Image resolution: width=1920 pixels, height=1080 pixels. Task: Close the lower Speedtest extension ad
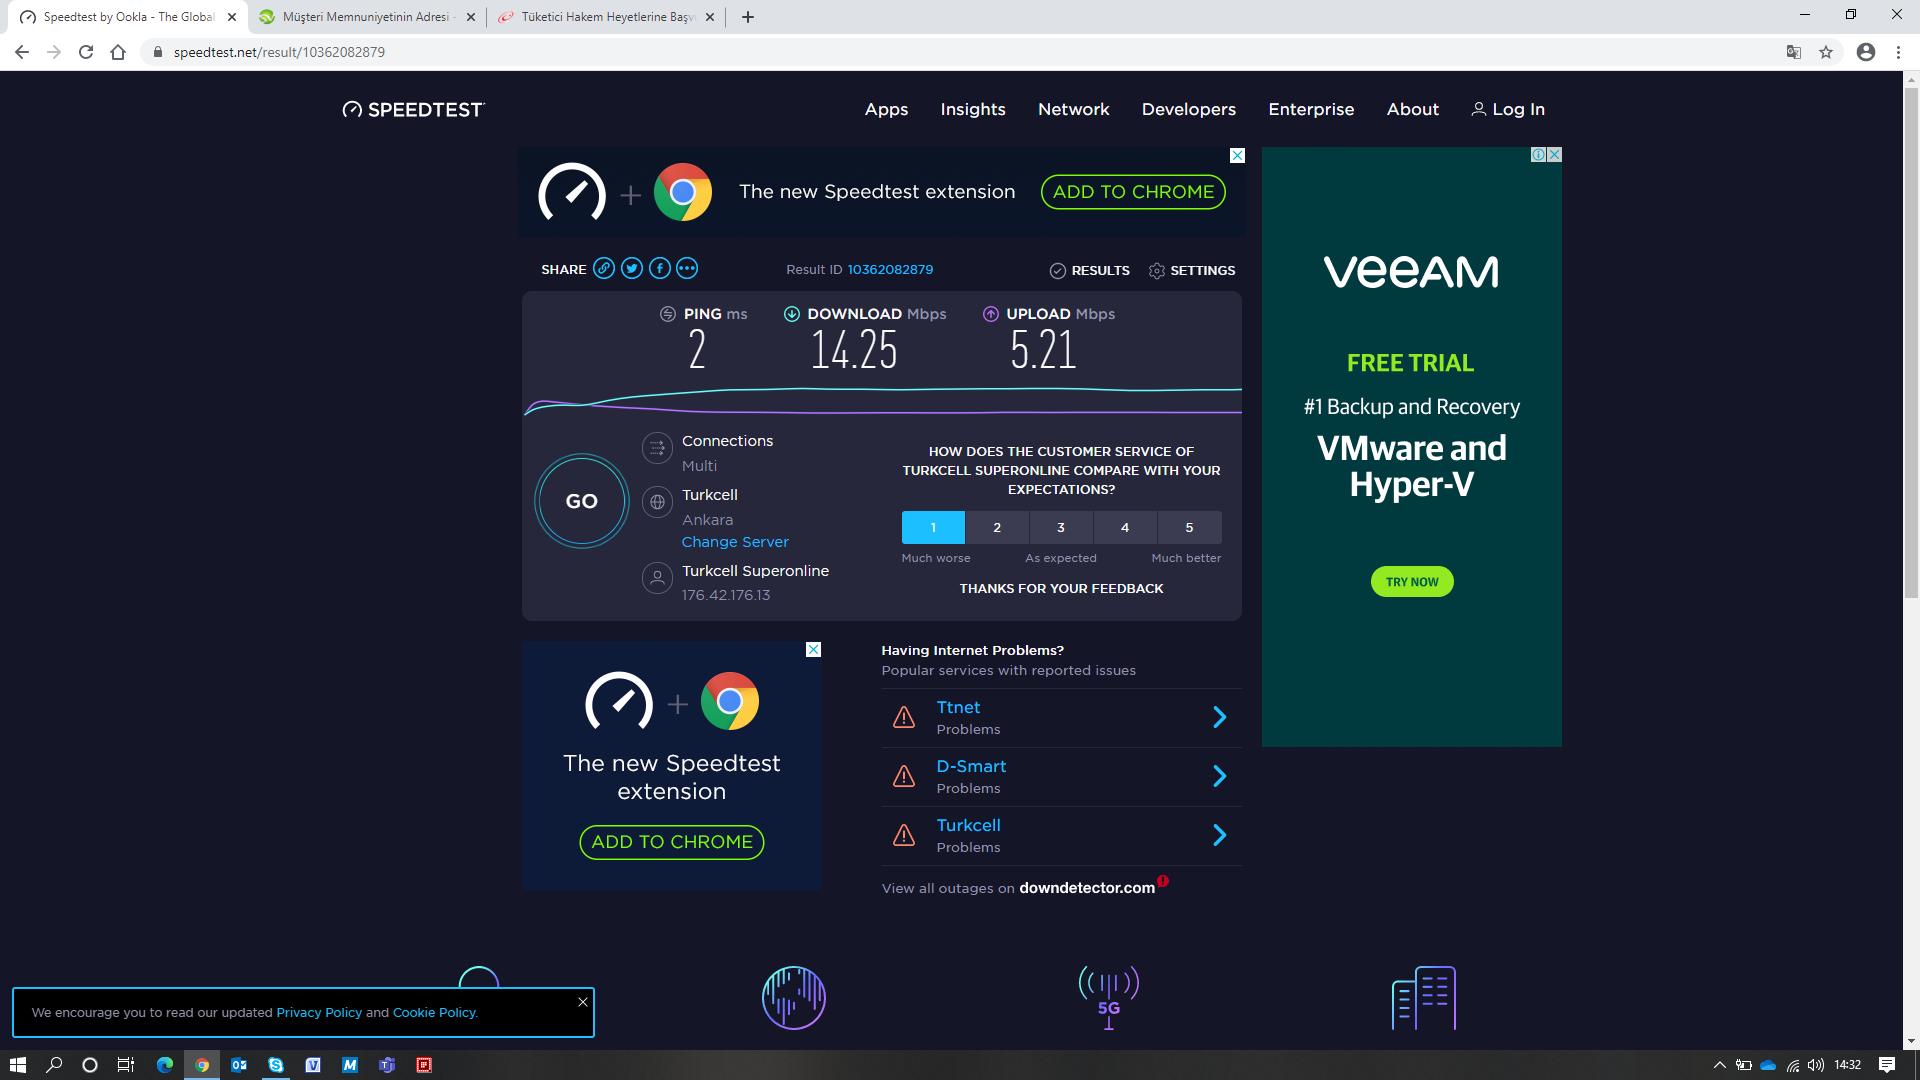pos(813,650)
